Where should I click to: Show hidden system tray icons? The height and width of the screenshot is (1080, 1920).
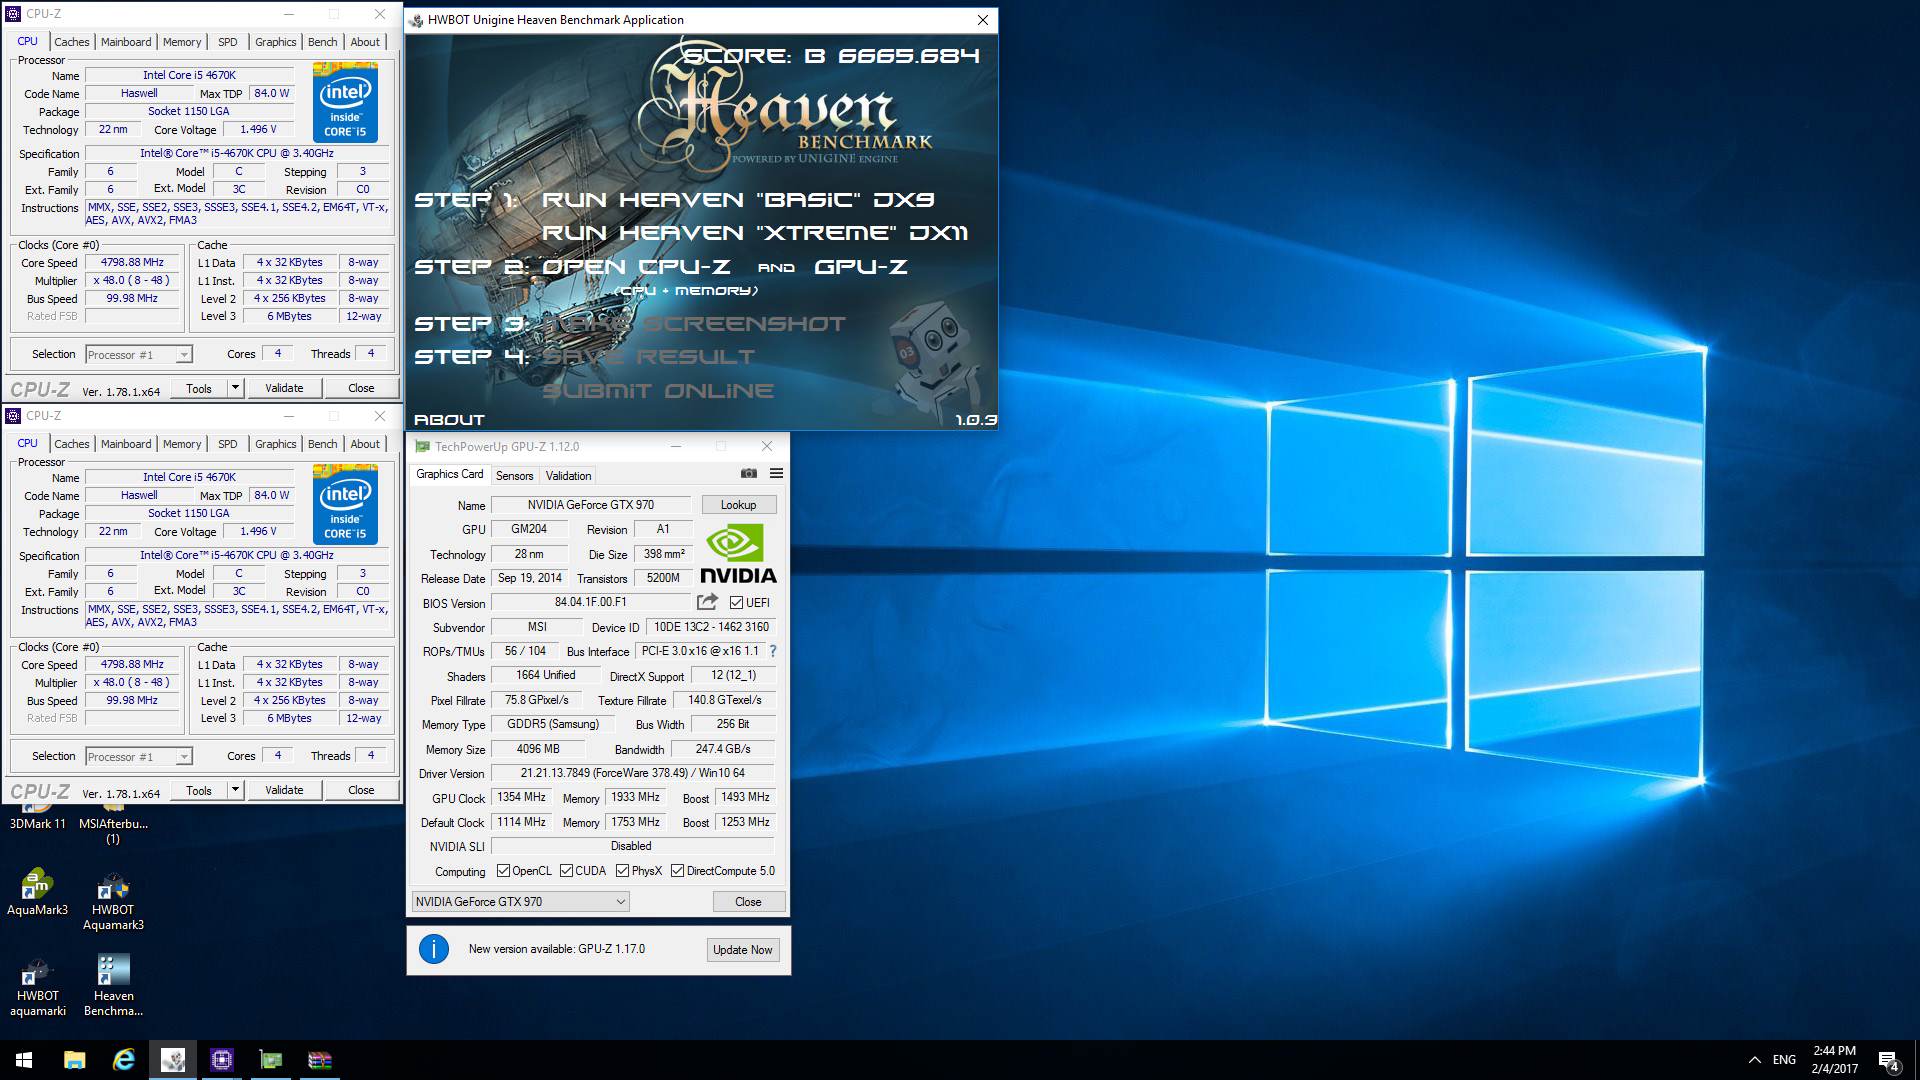click(1754, 1060)
